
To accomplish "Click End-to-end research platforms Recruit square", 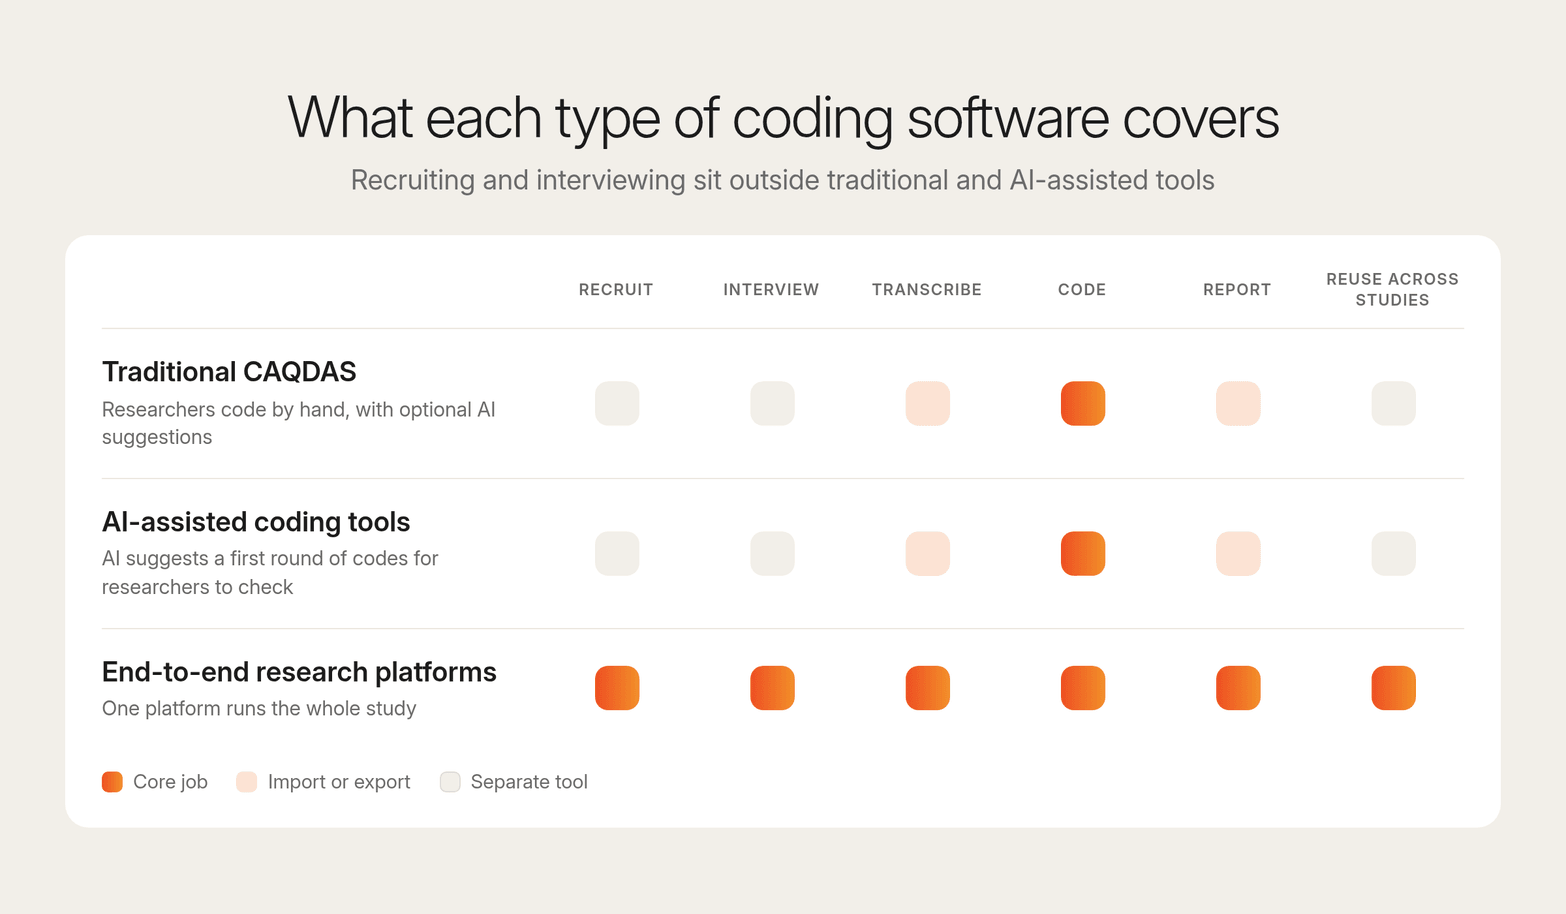I will [x=617, y=688].
